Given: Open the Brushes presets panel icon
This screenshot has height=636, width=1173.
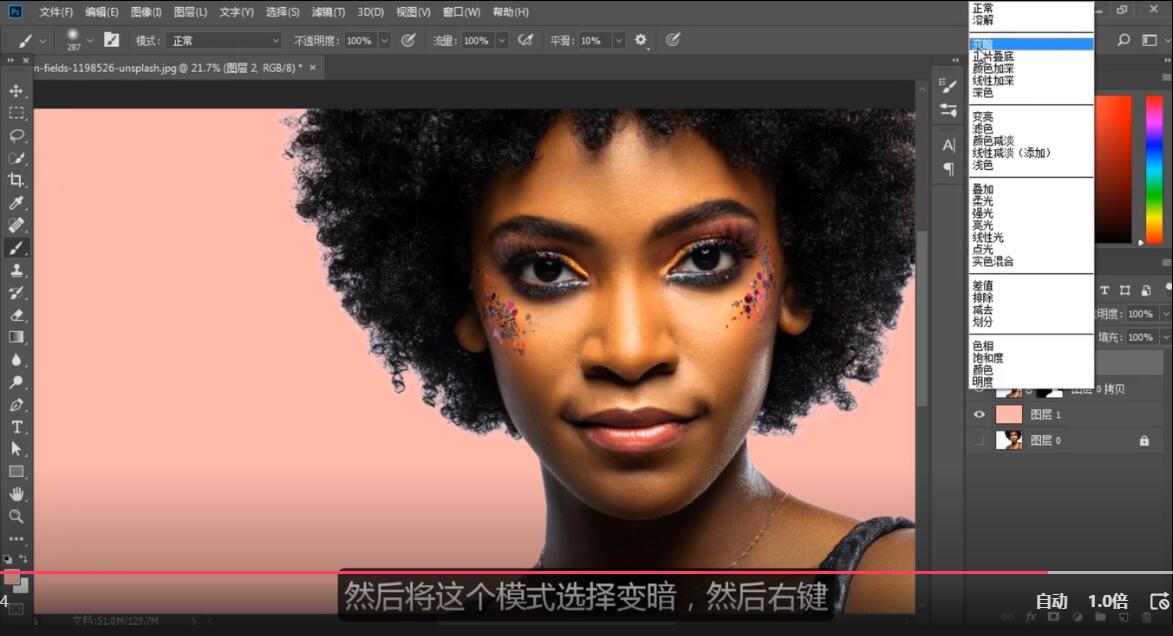Looking at the screenshot, I should (949, 111).
